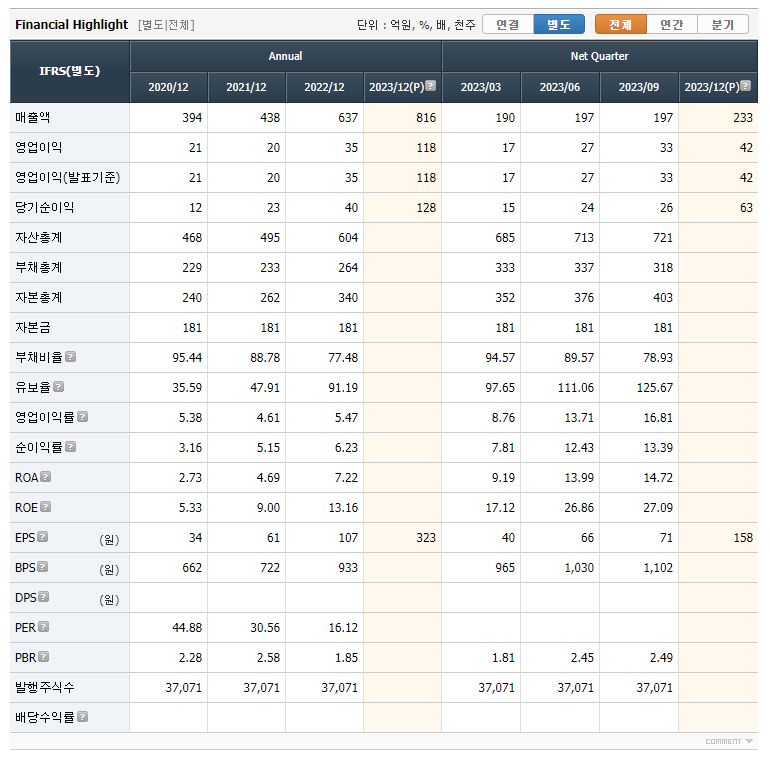Open help icon next to EPS

point(43,537)
